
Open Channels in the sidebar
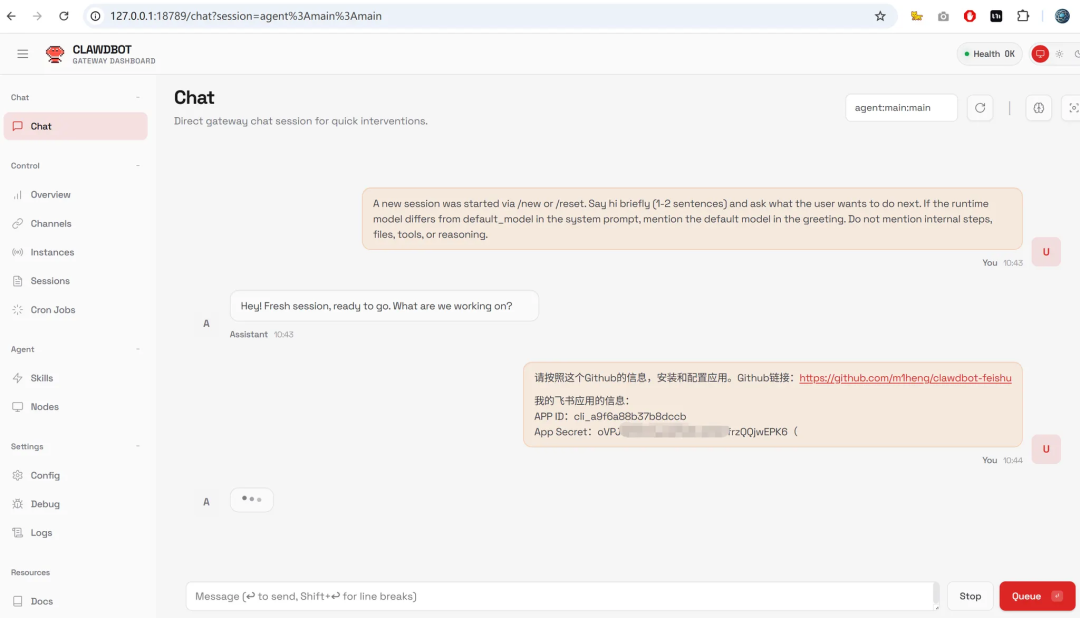pos(50,224)
